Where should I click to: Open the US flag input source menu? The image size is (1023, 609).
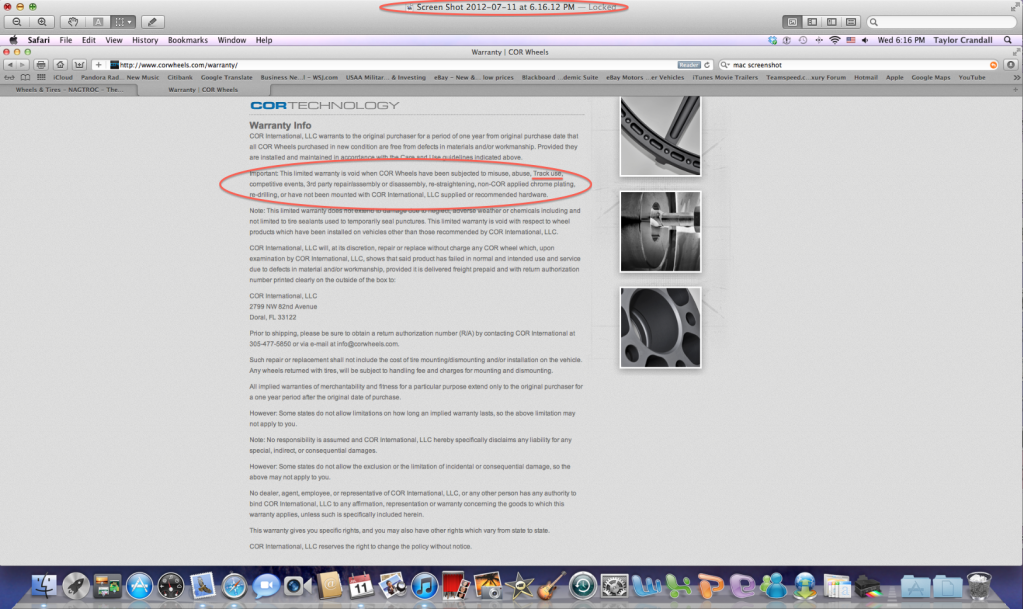(850, 40)
